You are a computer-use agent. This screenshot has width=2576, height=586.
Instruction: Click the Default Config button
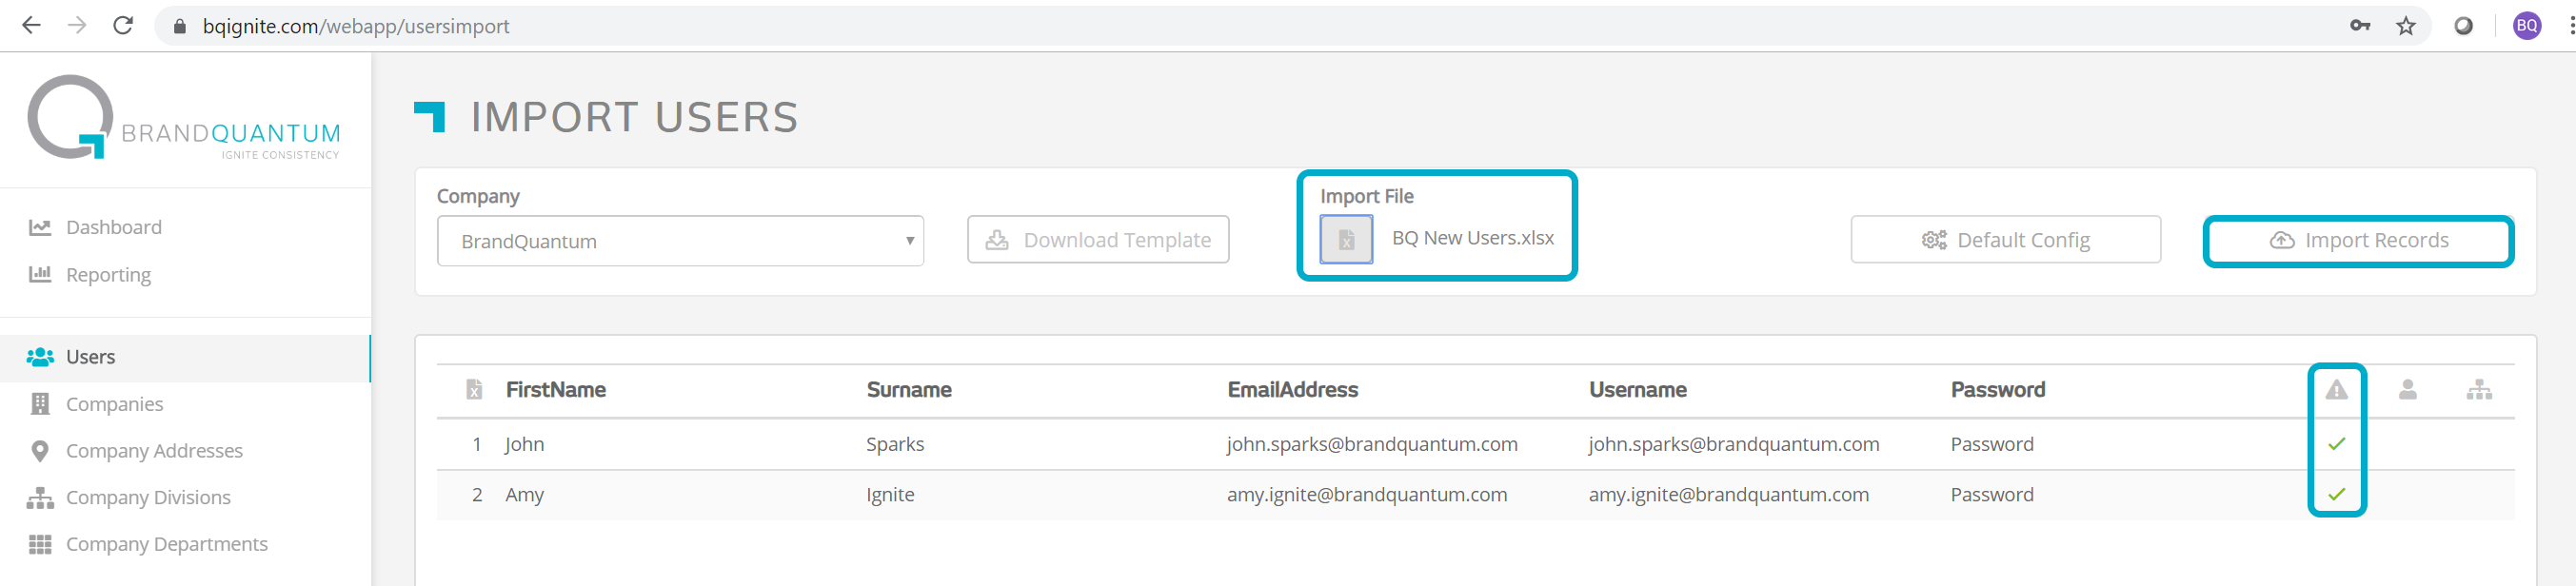pos(2005,240)
